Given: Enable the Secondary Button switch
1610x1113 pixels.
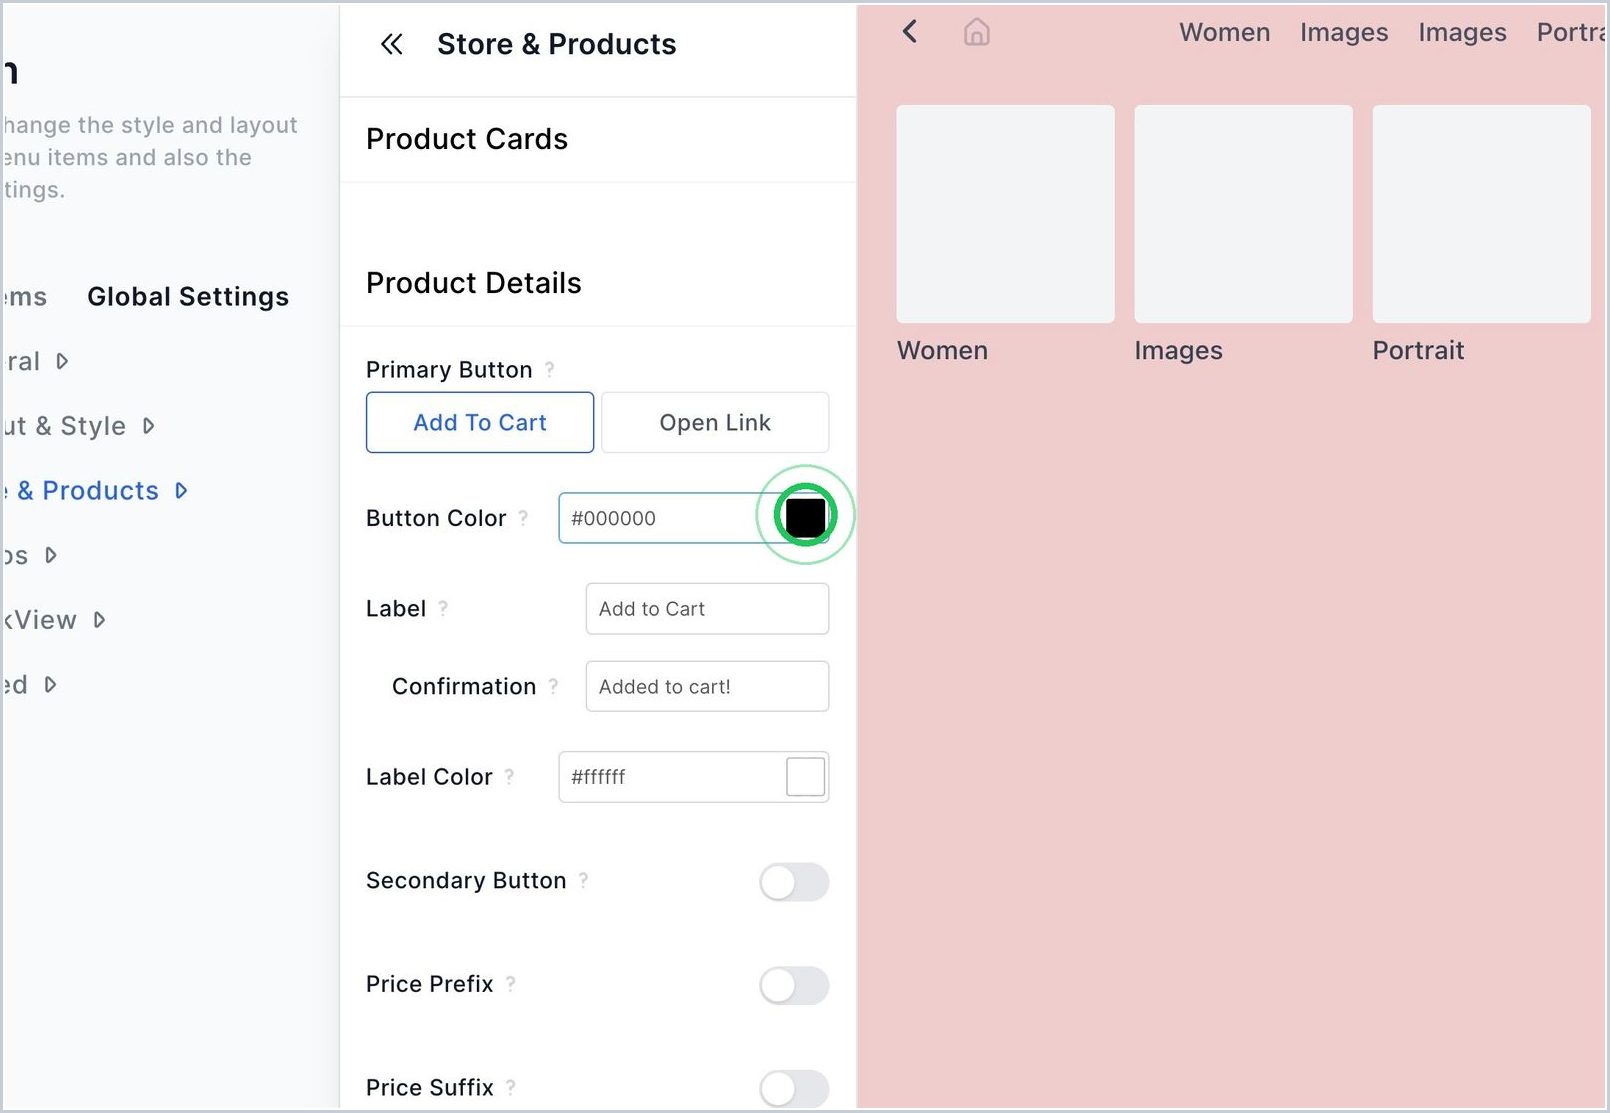Looking at the screenshot, I should [x=794, y=882].
